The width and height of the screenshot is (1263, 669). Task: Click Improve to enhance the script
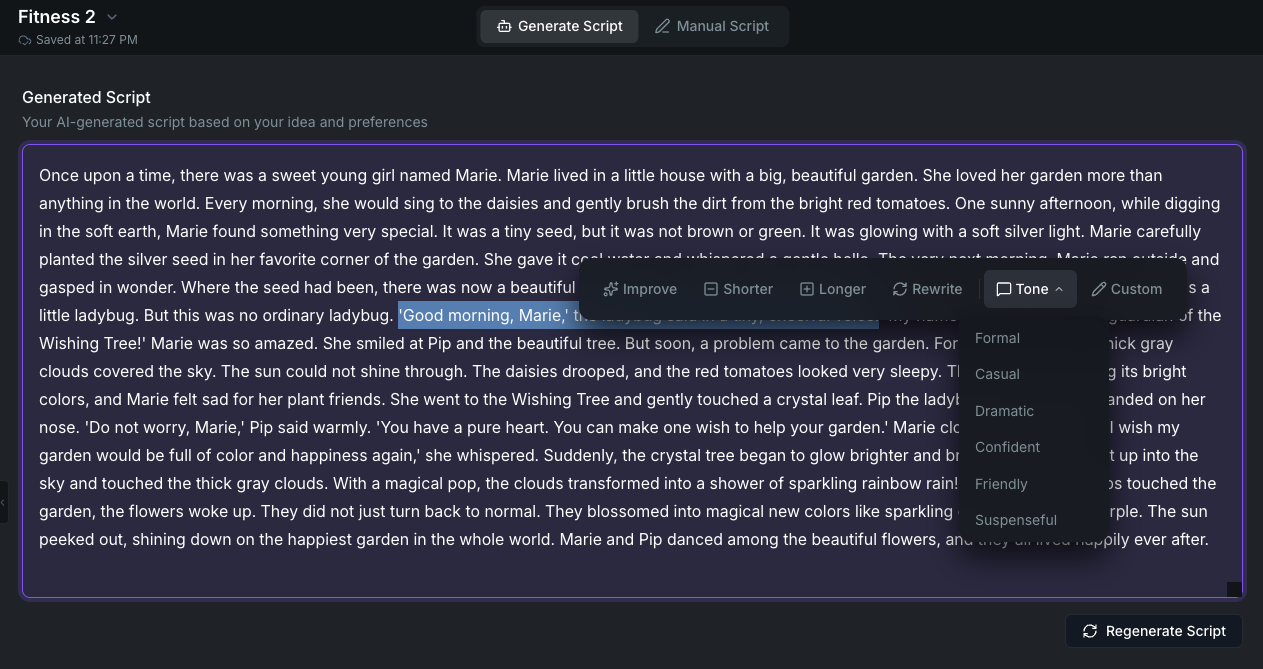point(640,289)
